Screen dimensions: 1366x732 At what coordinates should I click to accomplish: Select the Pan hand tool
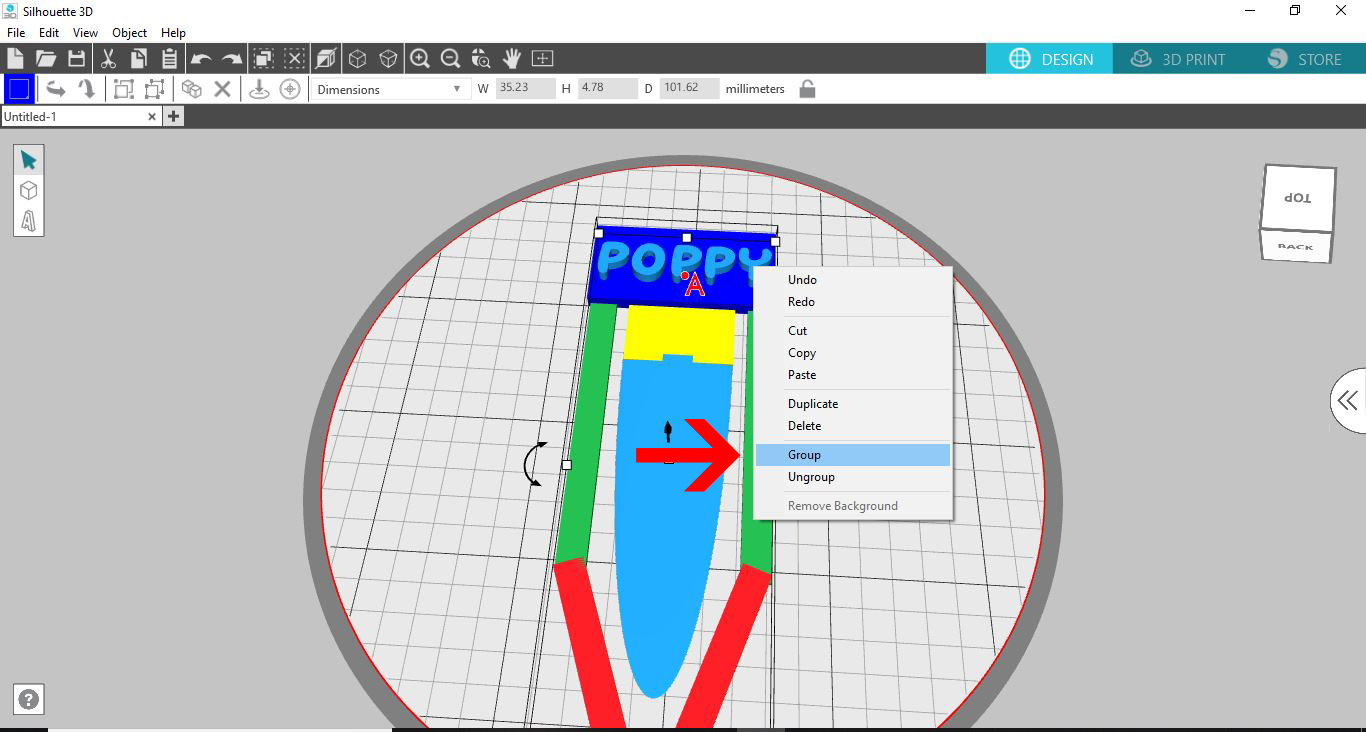[x=512, y=58]
